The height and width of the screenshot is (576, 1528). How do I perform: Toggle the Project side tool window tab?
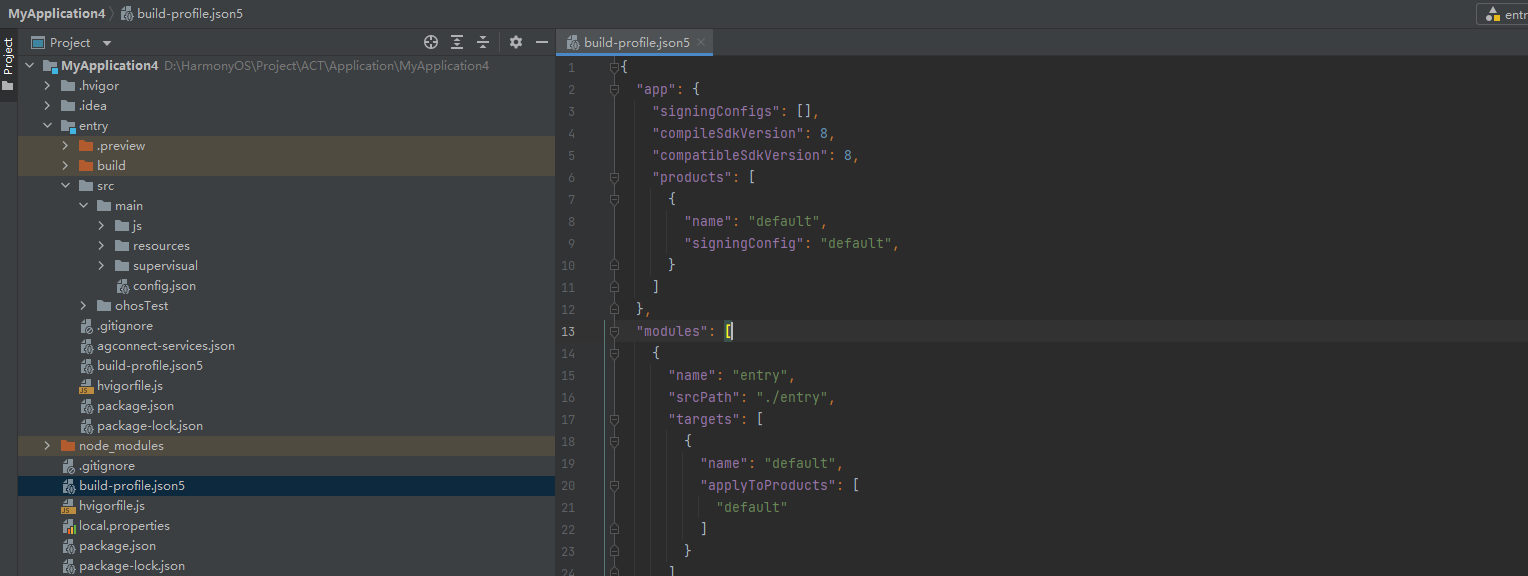8,64
